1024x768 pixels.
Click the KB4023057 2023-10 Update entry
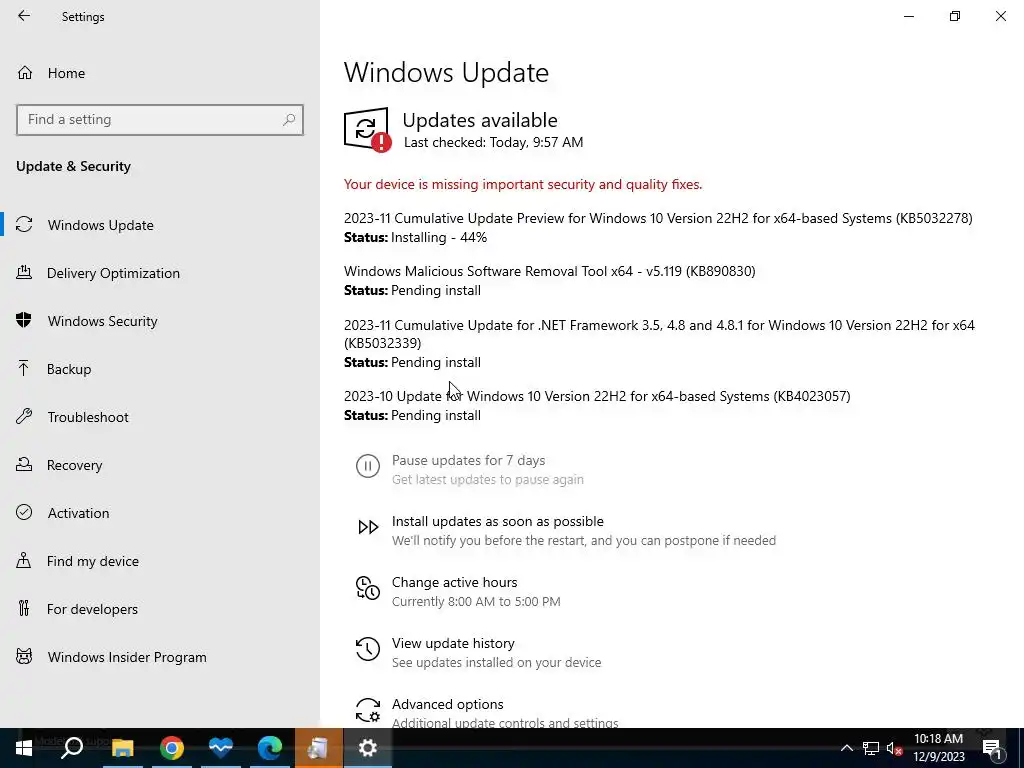(597, 396)
